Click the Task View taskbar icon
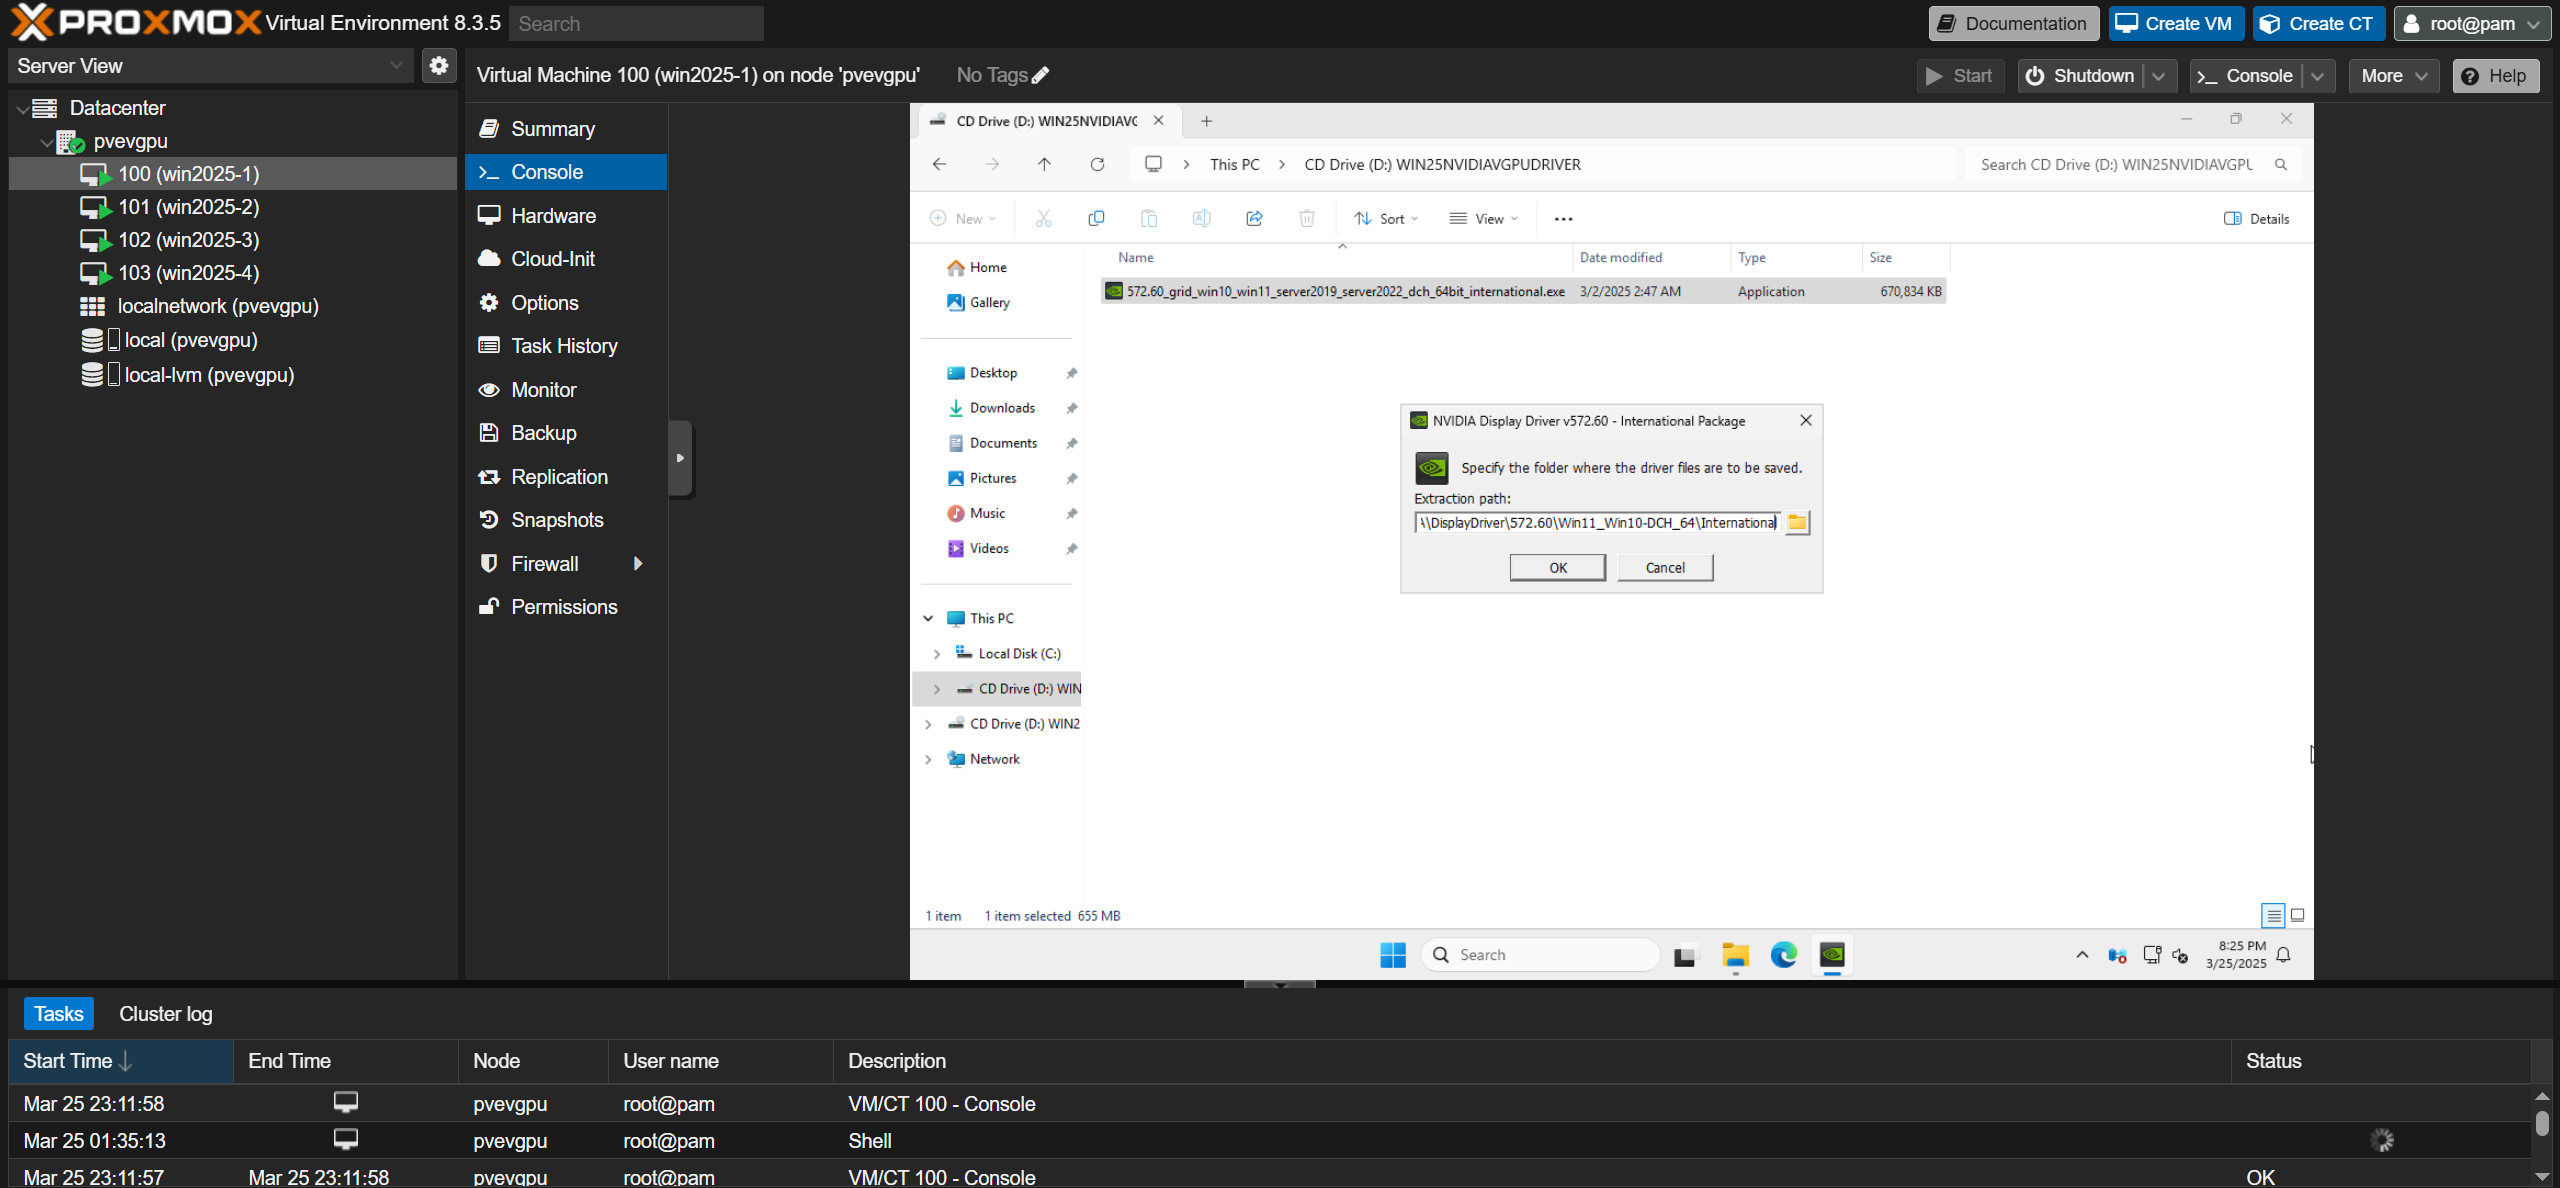This screenshot has width=2560, height=1188. (x=1686, y=955)
